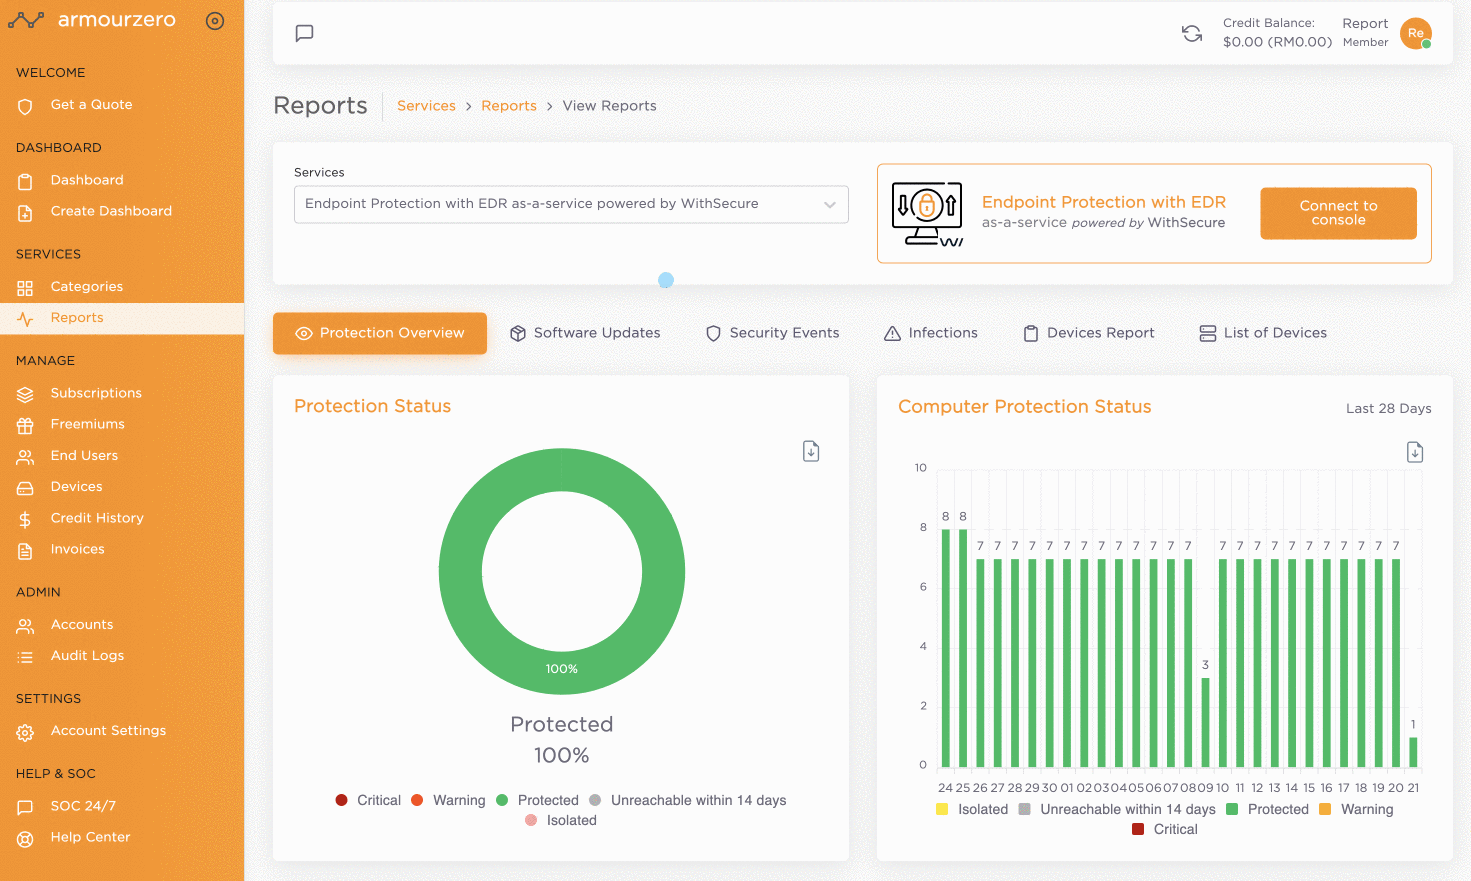
Task: Toggle Warning legend in Protection Status chart
Action: pos(448,800)
